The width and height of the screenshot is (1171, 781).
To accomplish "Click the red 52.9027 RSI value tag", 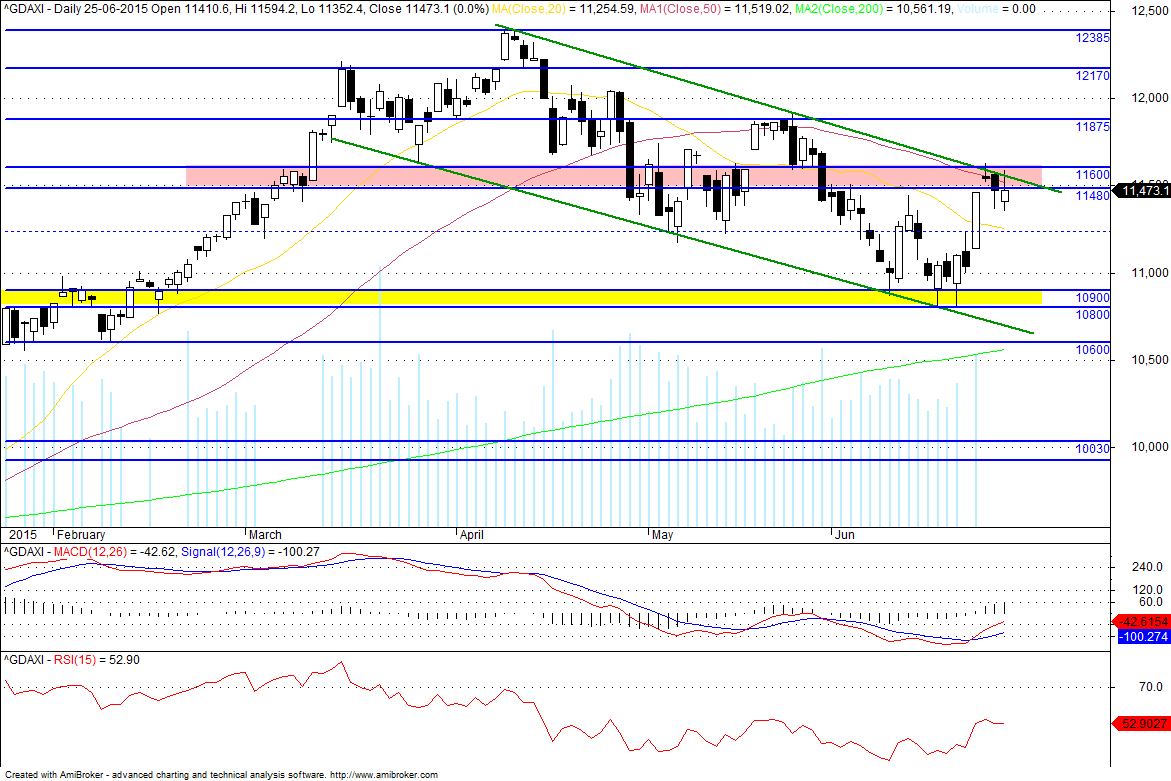I will [x=1142, y=724].
